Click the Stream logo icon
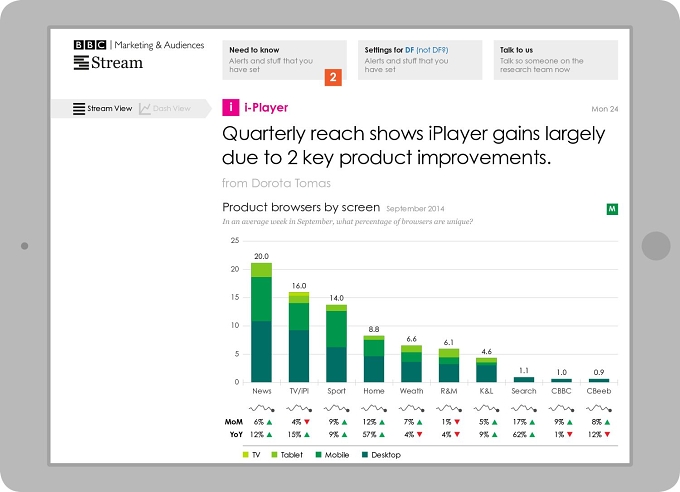The image size is (680, 492). pyautogui.click(x=81, y=62)
